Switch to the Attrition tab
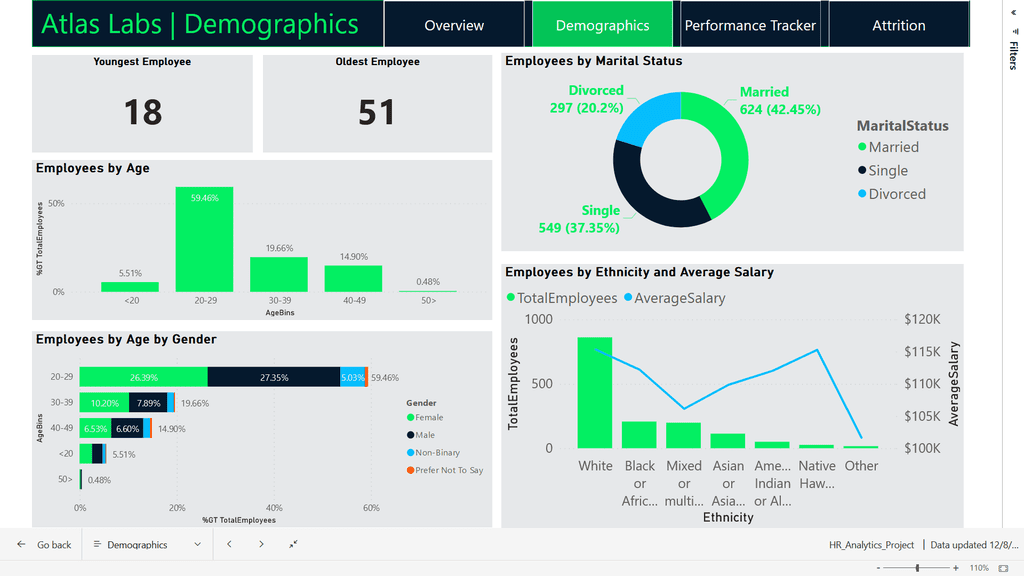 (899, 25)
